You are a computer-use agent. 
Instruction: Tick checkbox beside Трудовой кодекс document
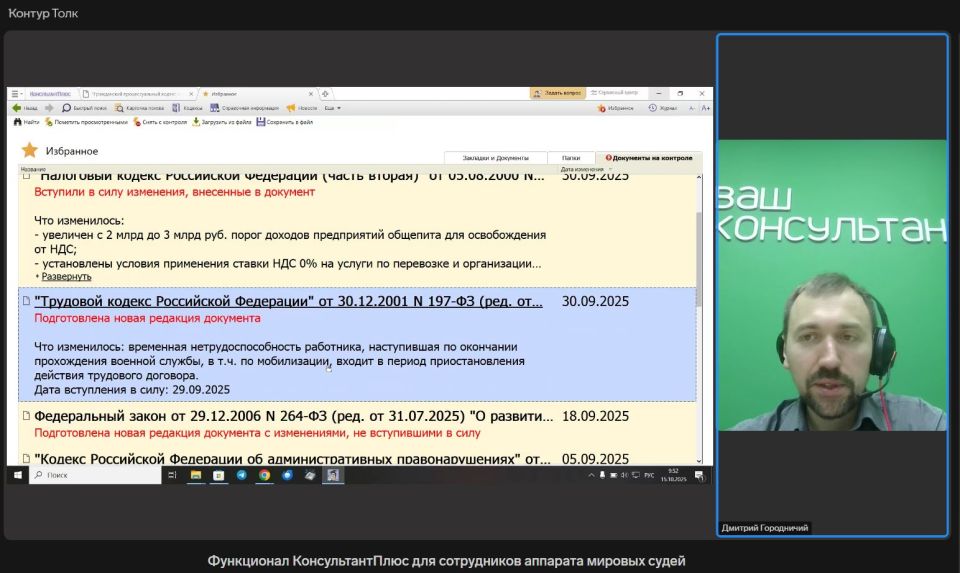tap(26, 300)
